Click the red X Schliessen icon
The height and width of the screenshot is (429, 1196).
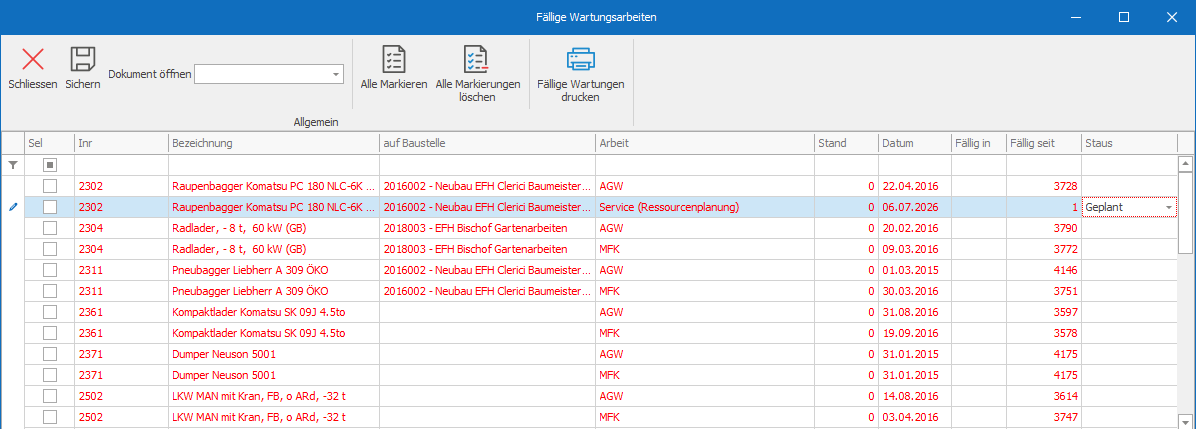point(33,60)
